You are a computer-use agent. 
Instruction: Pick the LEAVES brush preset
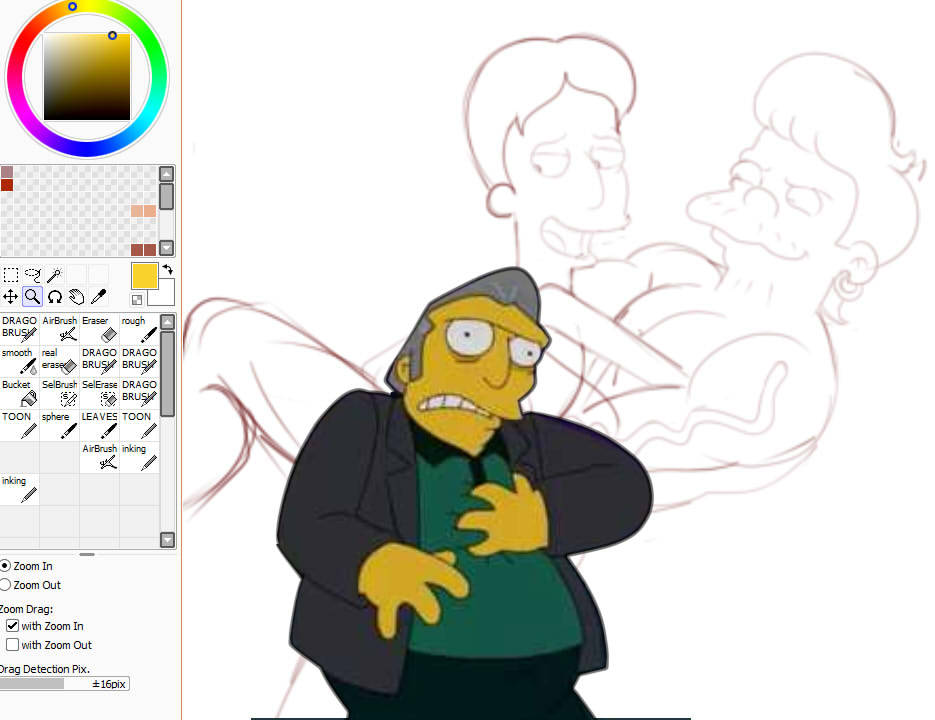coord(100,425)
